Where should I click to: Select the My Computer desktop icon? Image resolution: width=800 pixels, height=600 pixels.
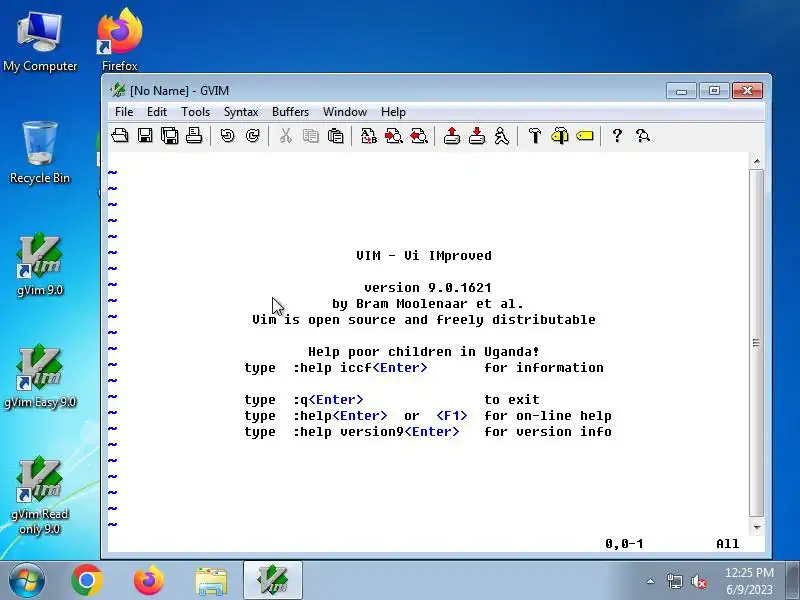(40, 41)
